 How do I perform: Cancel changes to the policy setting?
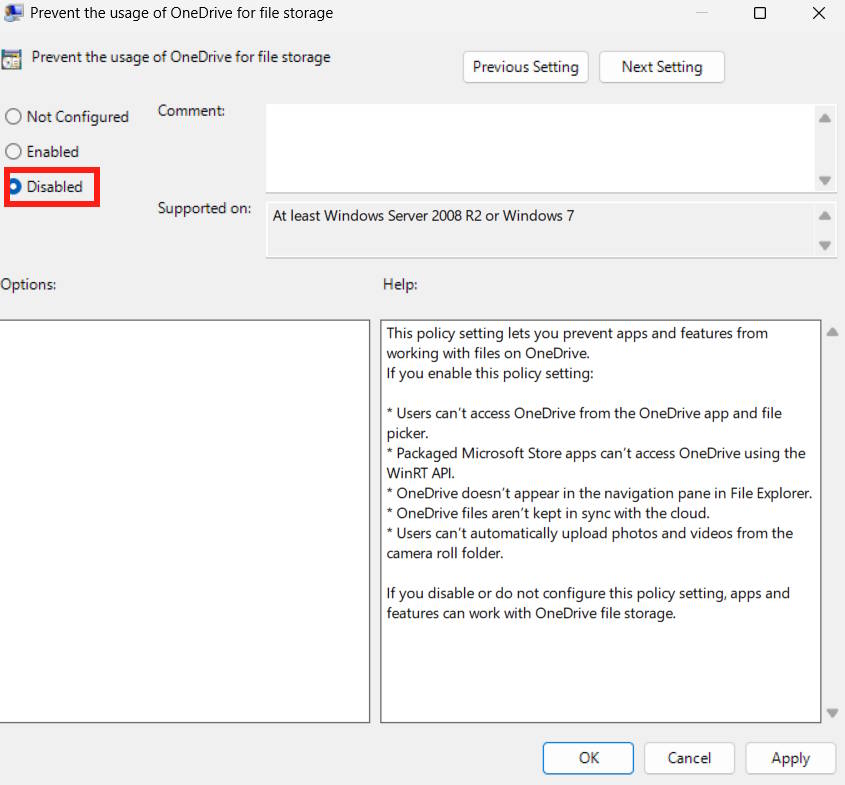coord(689,758)
